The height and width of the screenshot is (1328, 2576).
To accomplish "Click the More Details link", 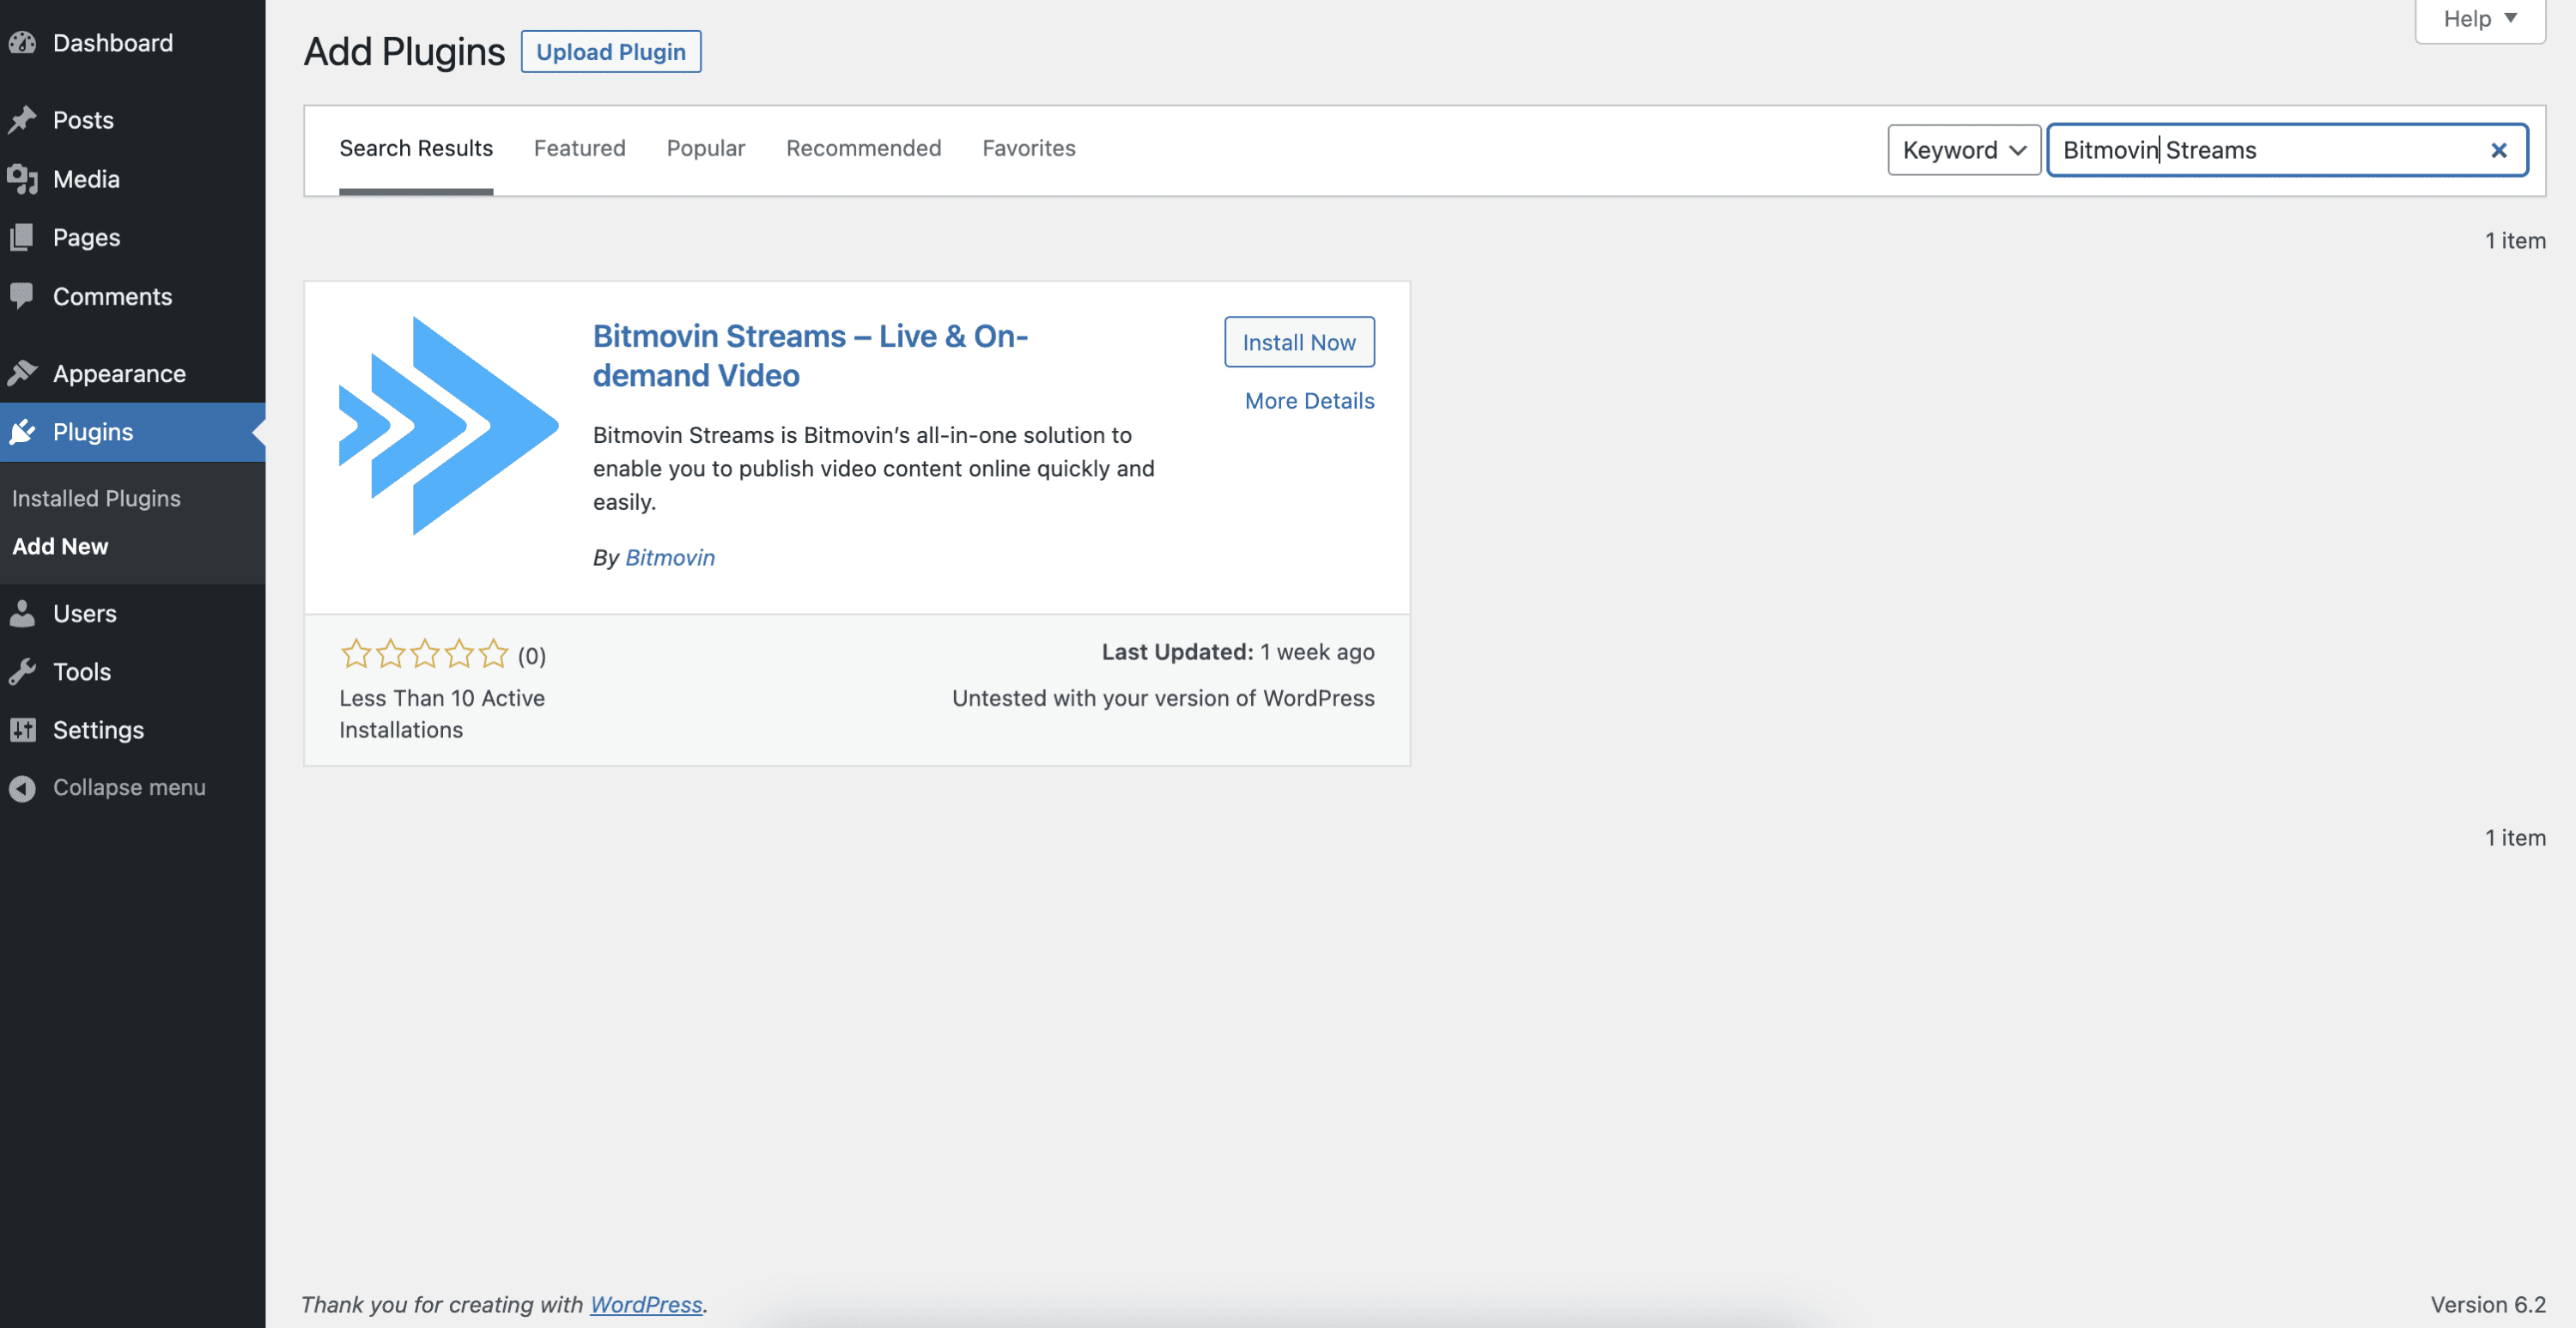I will tap(1309, 402).
